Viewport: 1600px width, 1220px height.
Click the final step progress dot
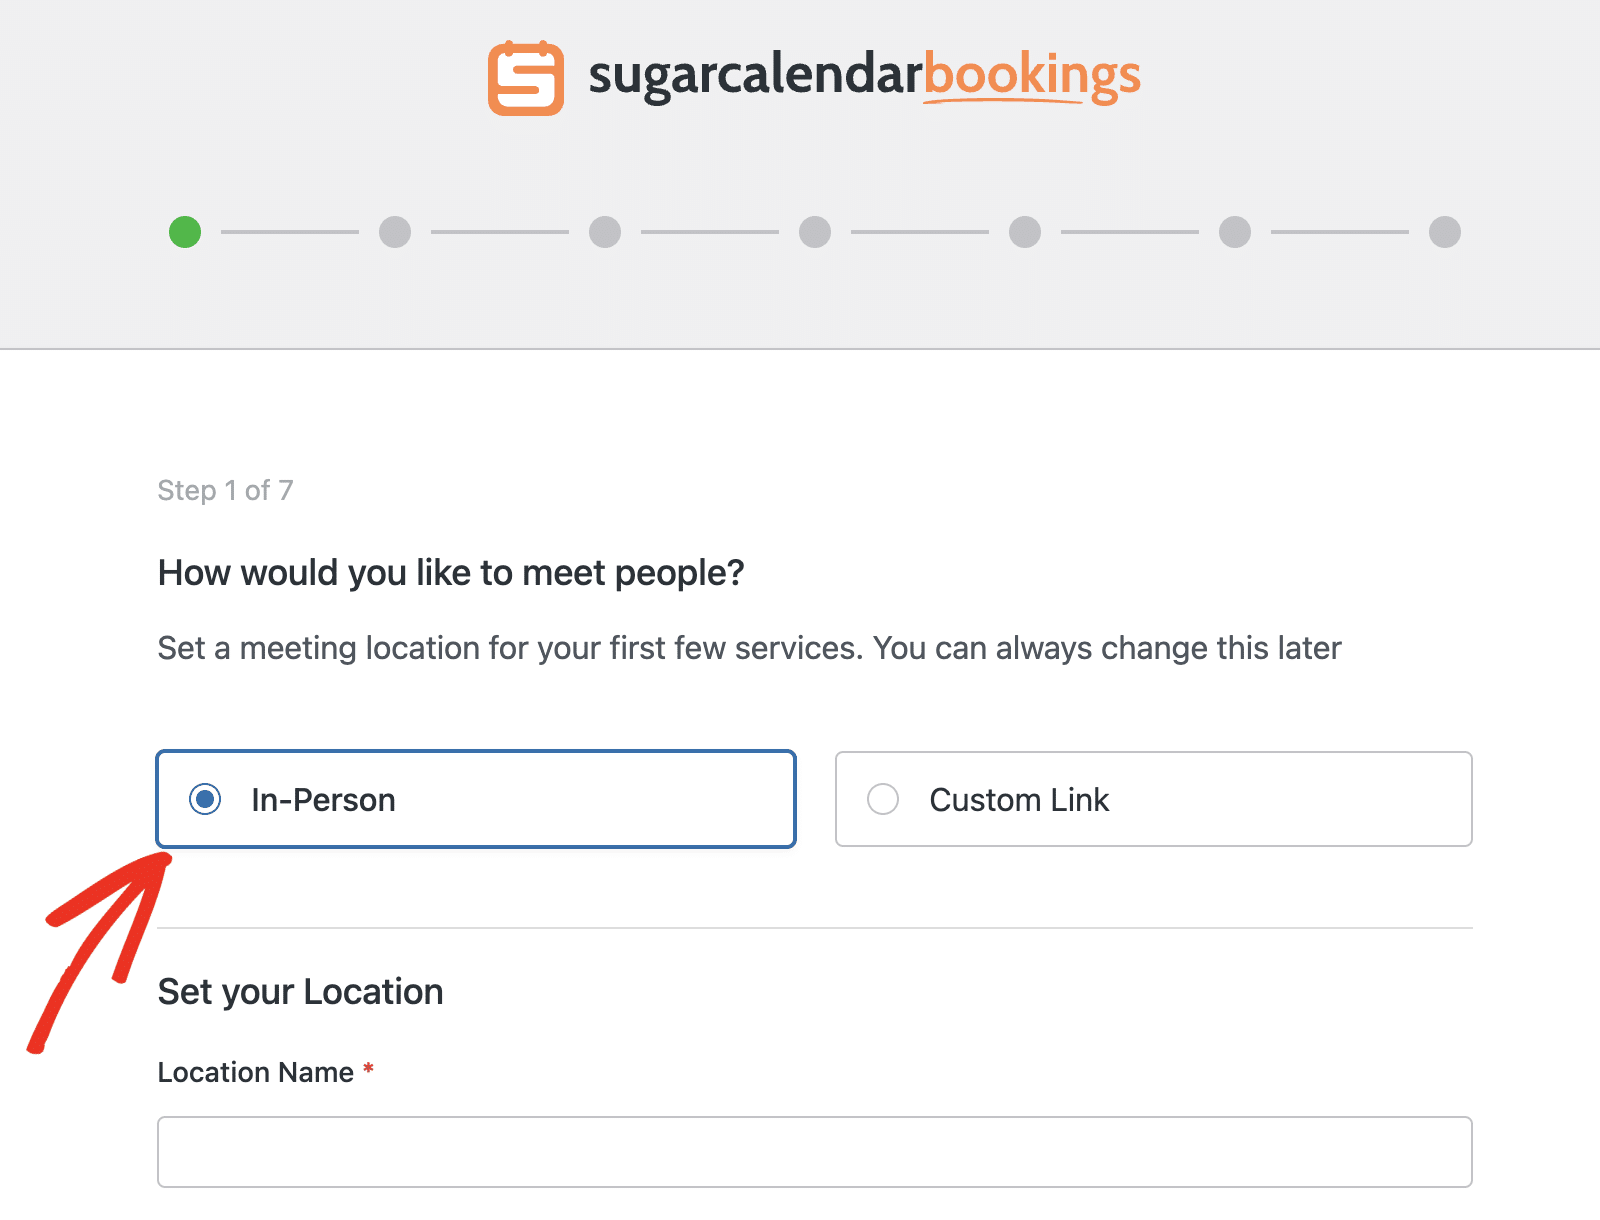[x=1444, y=232]
